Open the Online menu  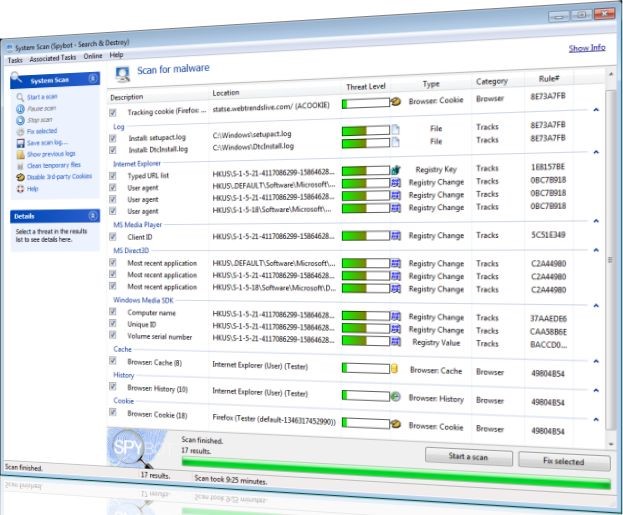pos(93,56)
